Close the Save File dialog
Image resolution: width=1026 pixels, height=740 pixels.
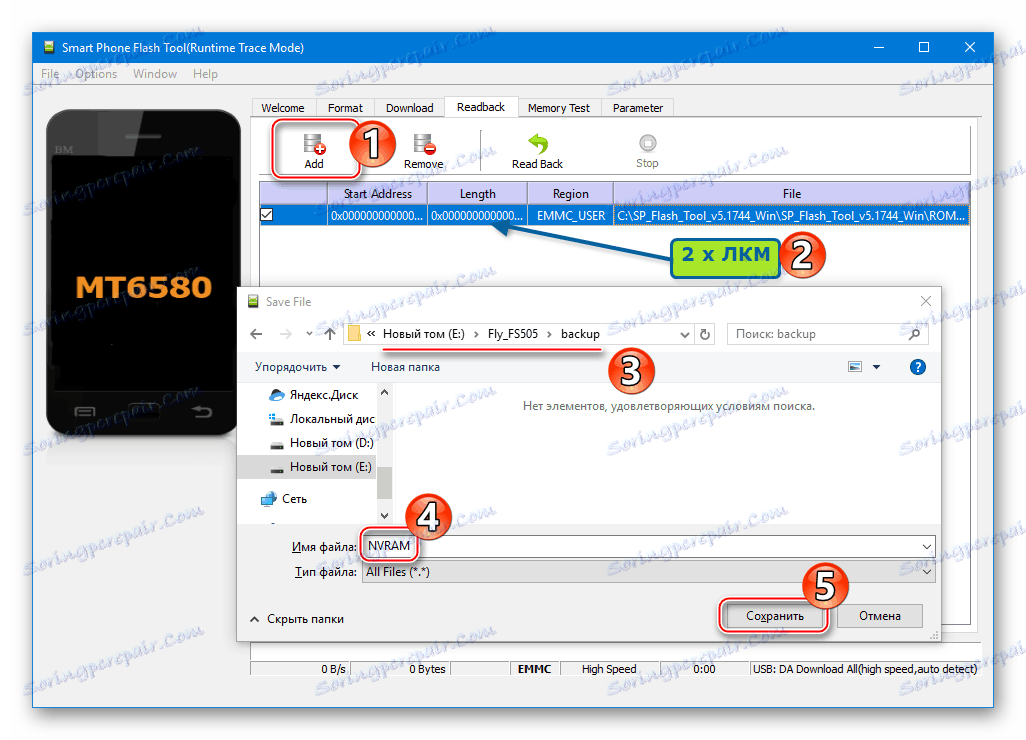(925, 301)
